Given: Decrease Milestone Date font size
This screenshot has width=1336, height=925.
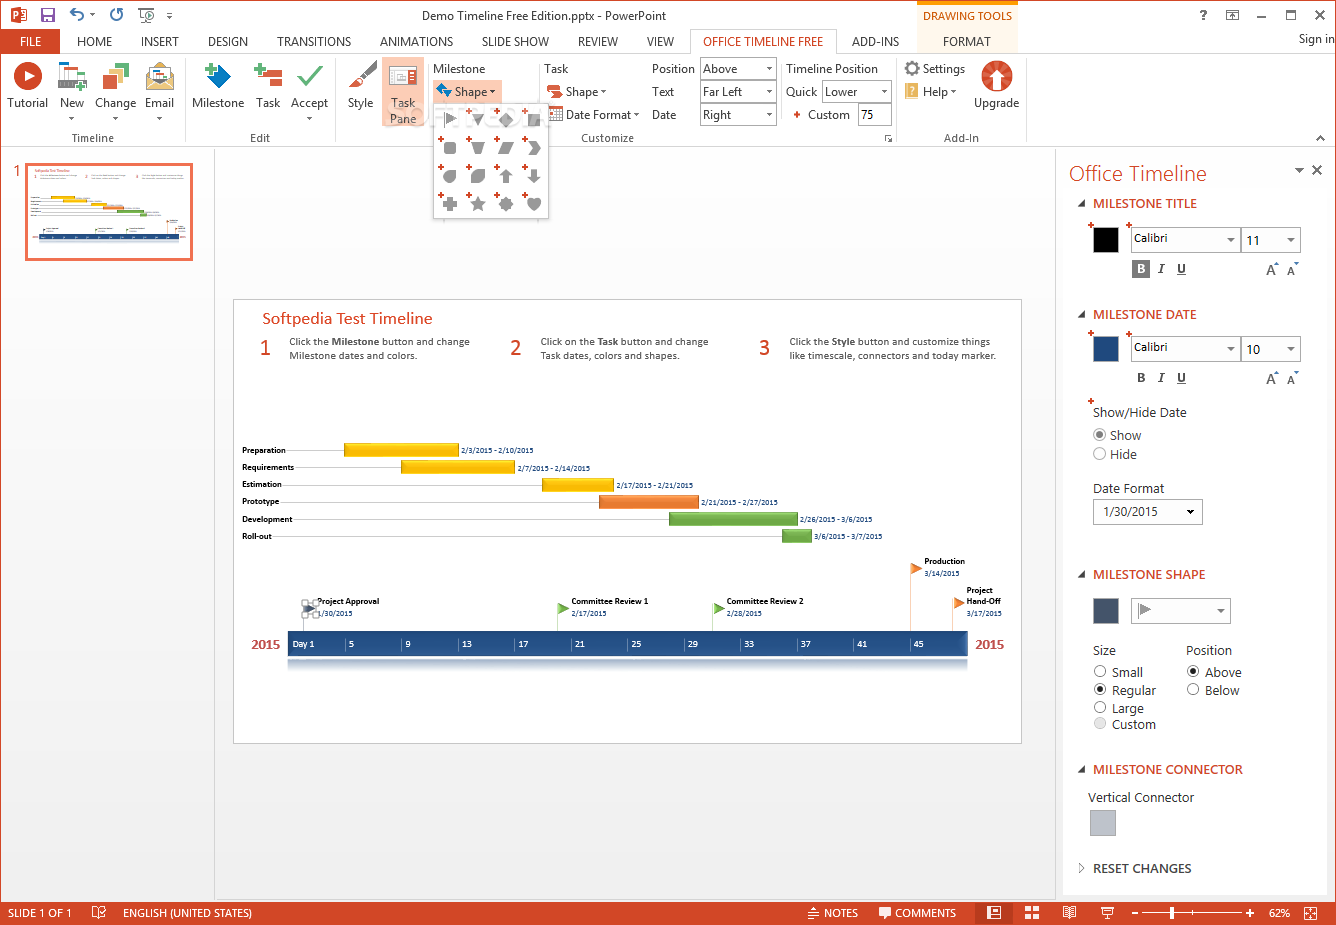Looking at the screenshot, I should click(1292, 378).
